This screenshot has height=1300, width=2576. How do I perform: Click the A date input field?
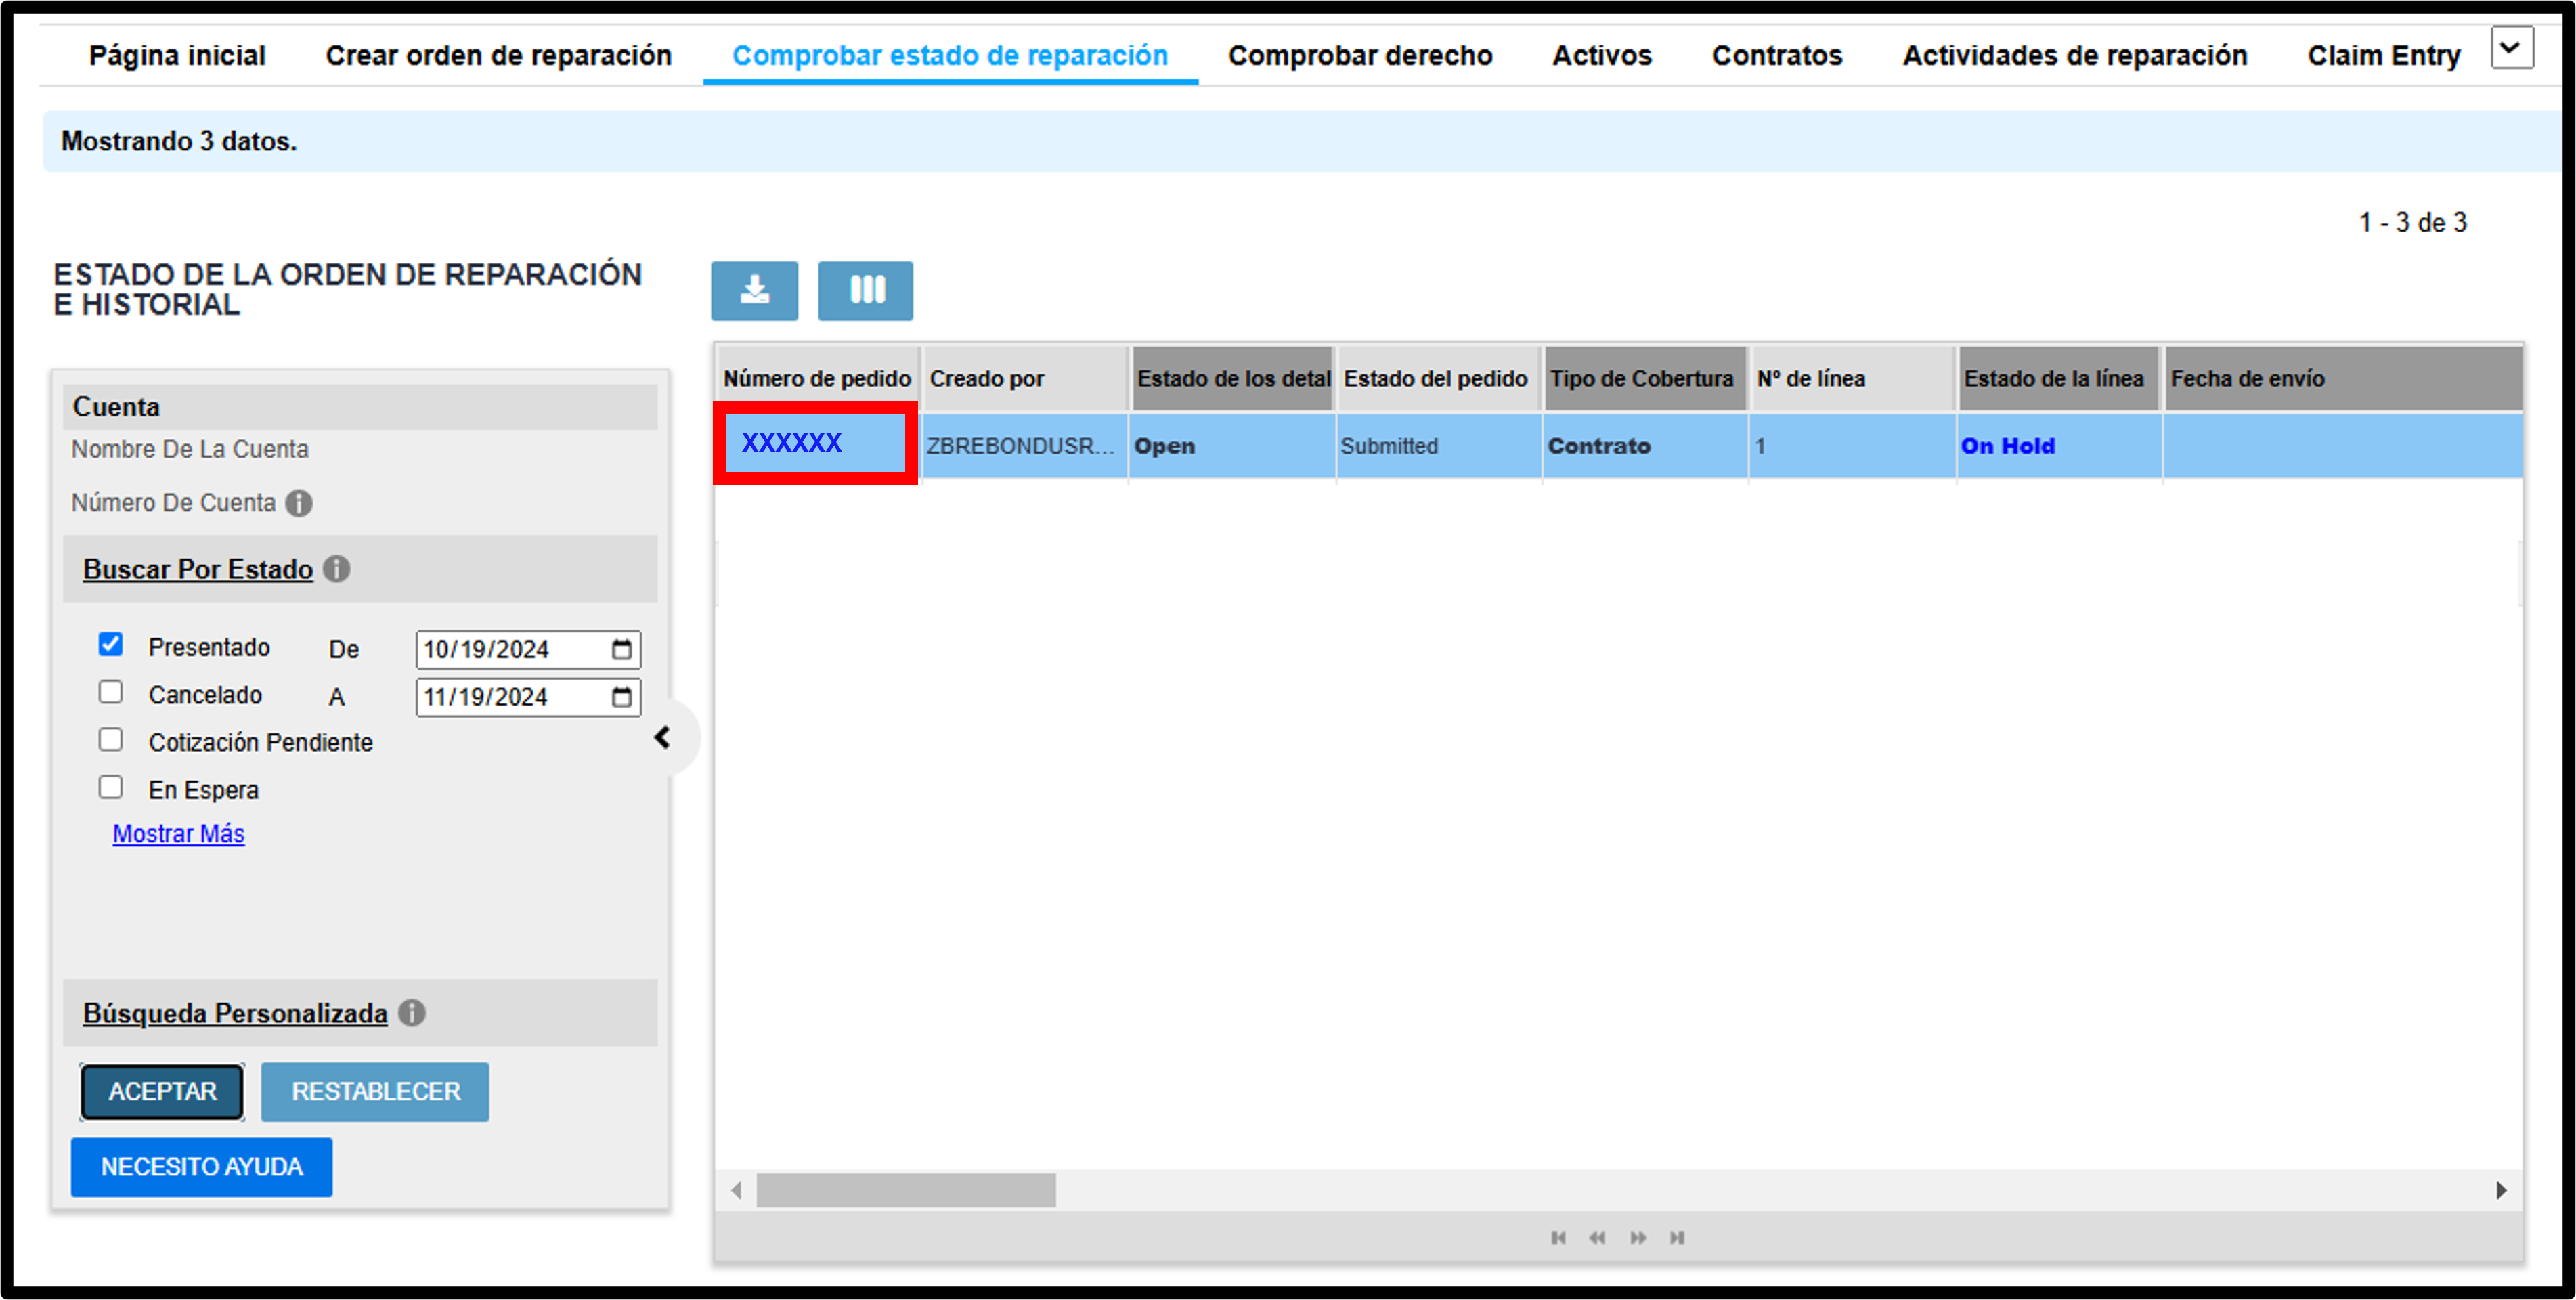[528, 697]
